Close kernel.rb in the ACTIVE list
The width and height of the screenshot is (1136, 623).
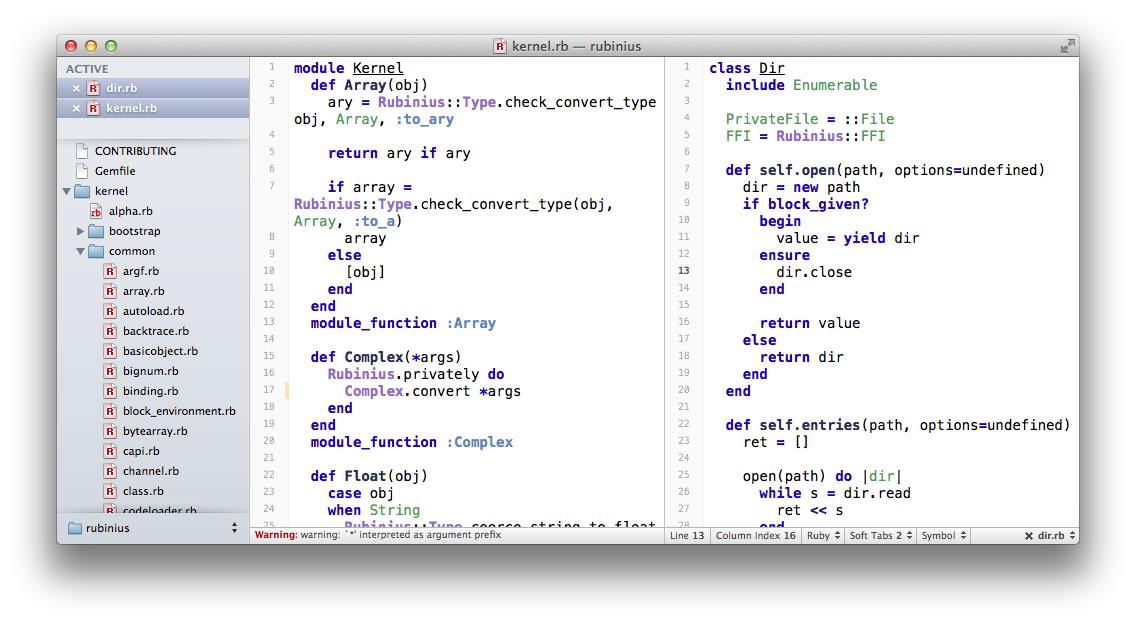pyautogui.click(x=76, y=109)
